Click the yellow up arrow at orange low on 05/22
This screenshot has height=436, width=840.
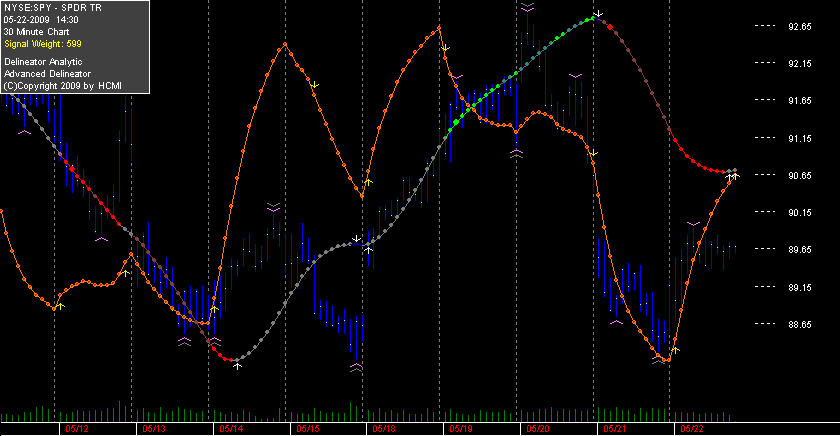pos(676,350)
